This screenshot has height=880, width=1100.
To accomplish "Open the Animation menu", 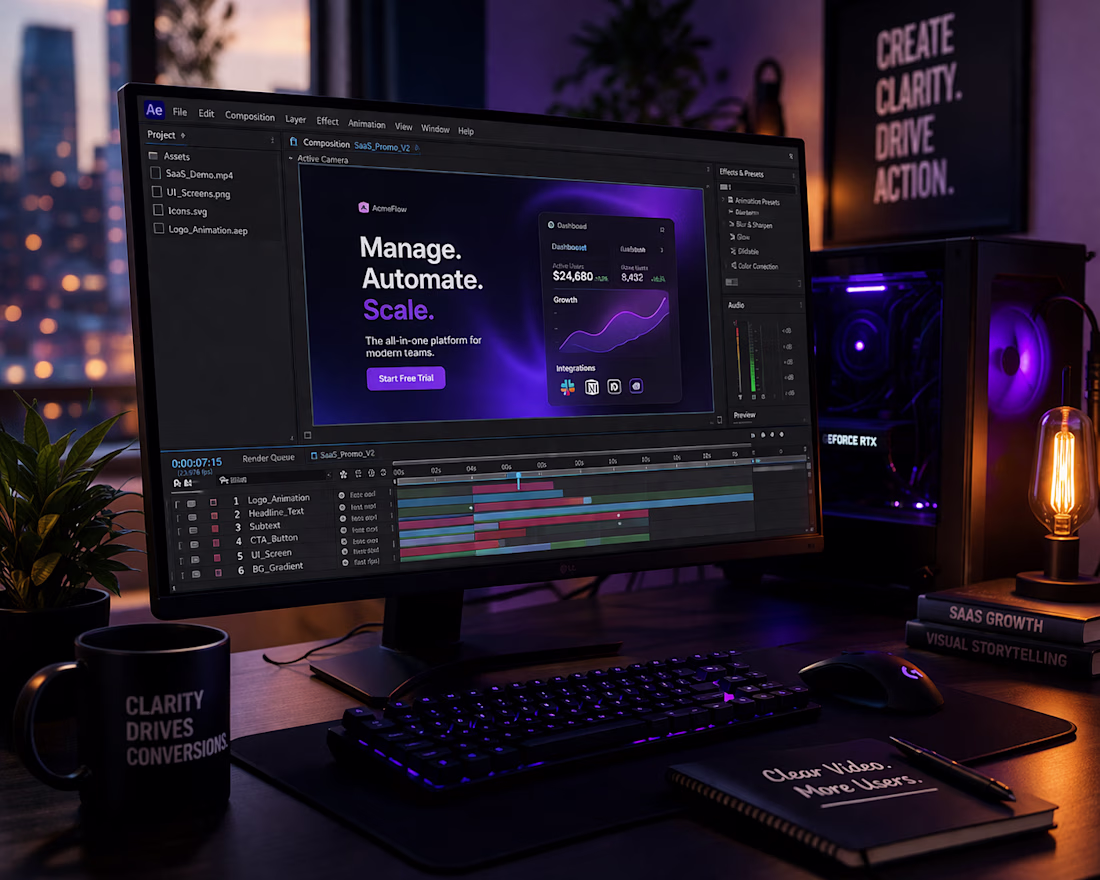I will (x=367, y=124).
